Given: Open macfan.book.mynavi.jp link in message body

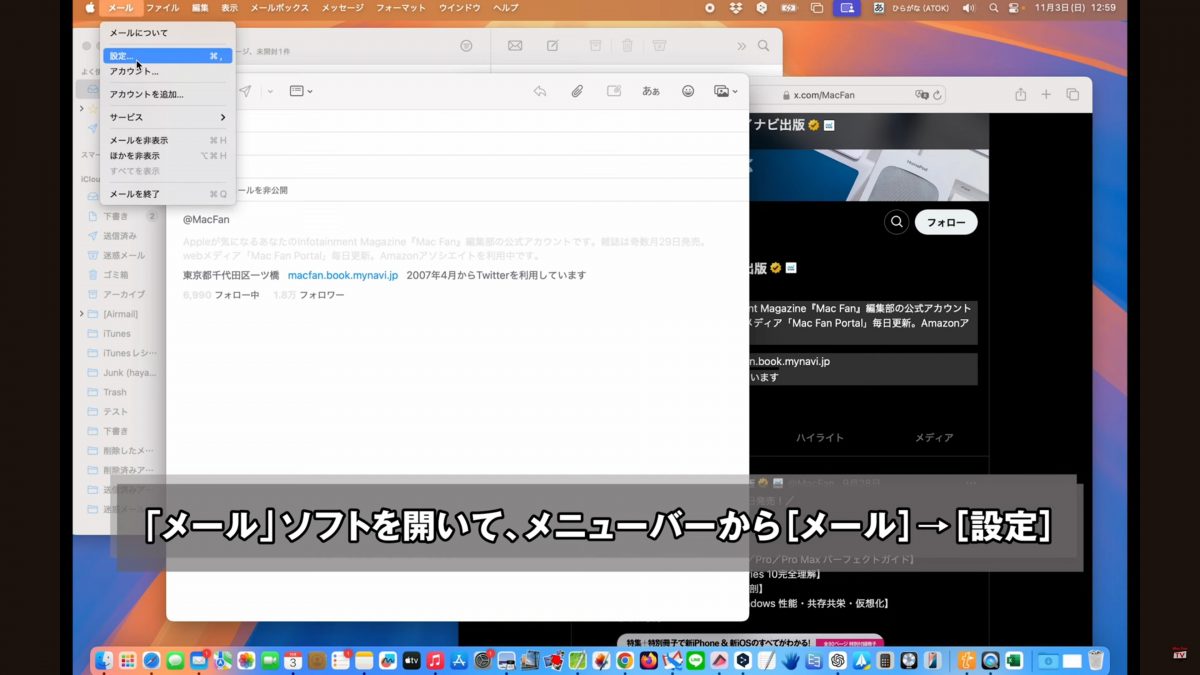Looking at the screenshot, I should coord(343,275).
